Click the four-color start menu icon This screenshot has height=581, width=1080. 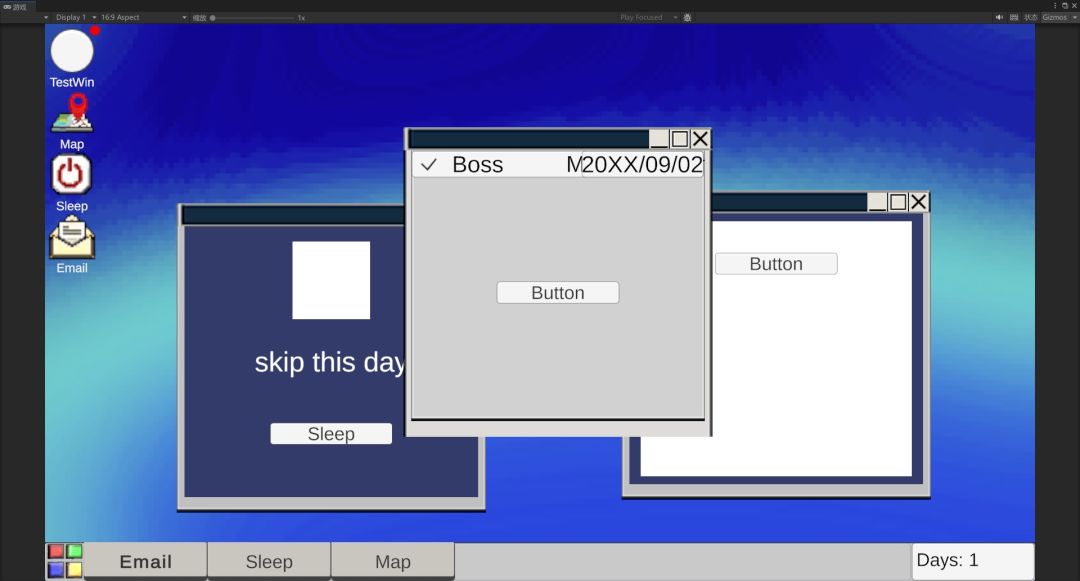[65, 560]
